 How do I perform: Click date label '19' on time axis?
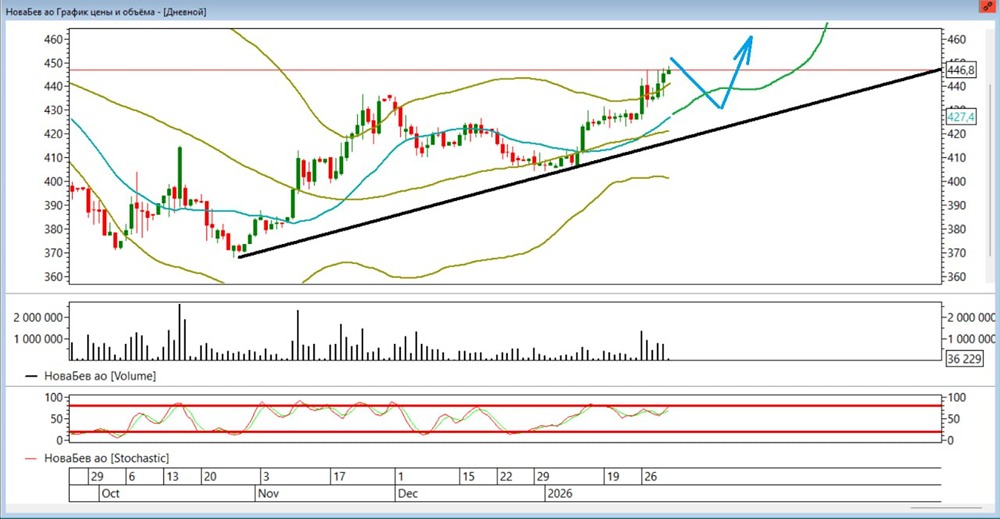click(613, 476)
